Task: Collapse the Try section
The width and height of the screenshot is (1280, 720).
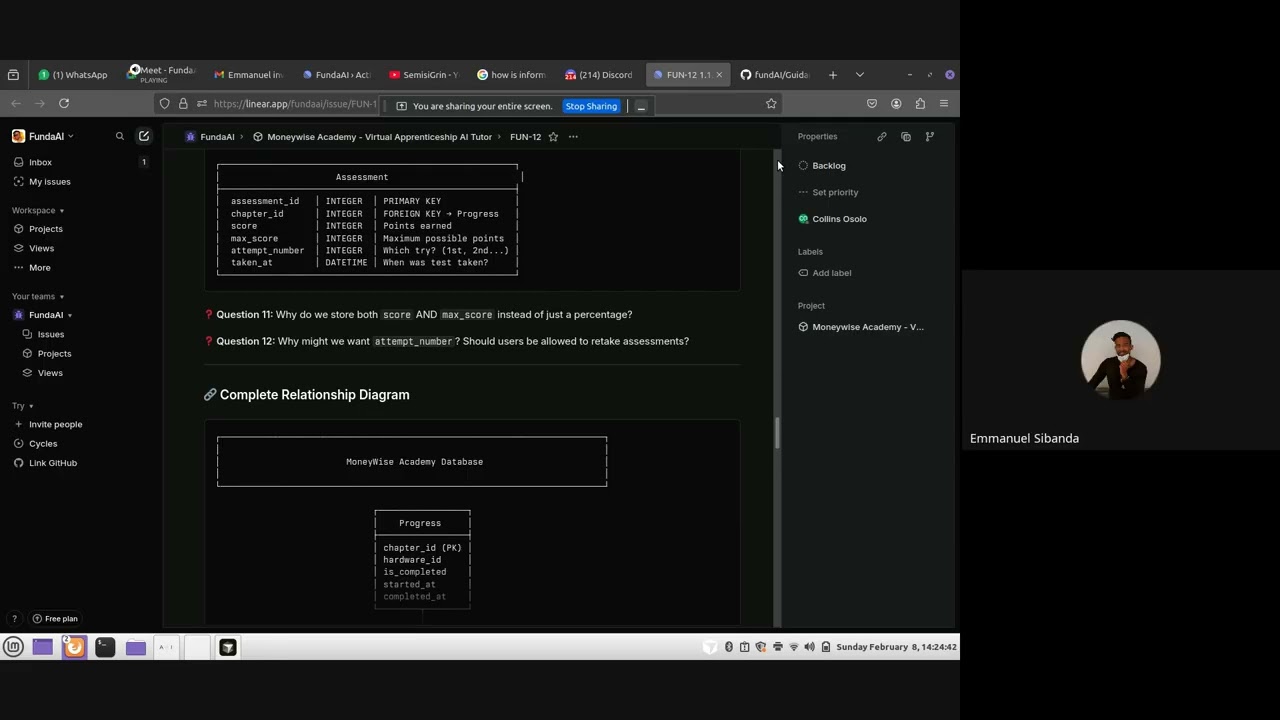Action: (x=23, y=406)
